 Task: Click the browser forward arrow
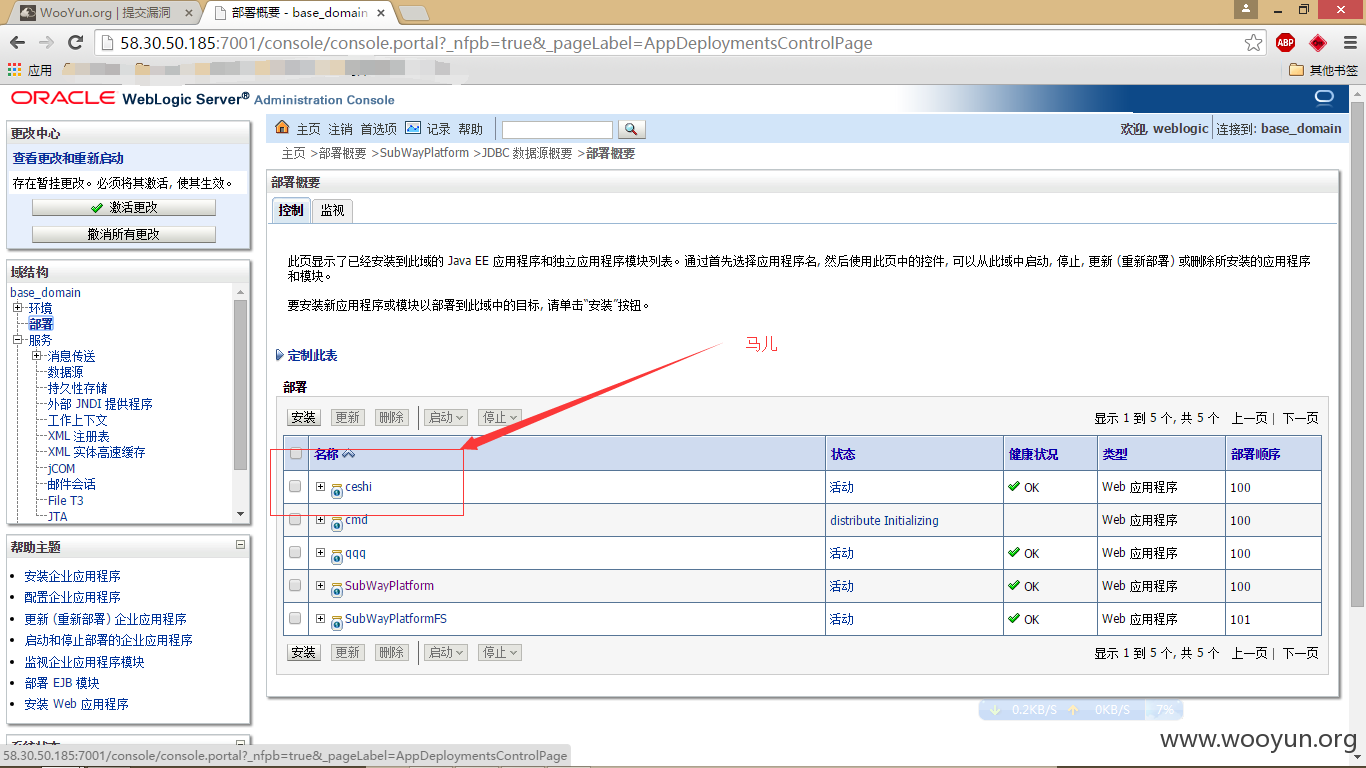46,43
